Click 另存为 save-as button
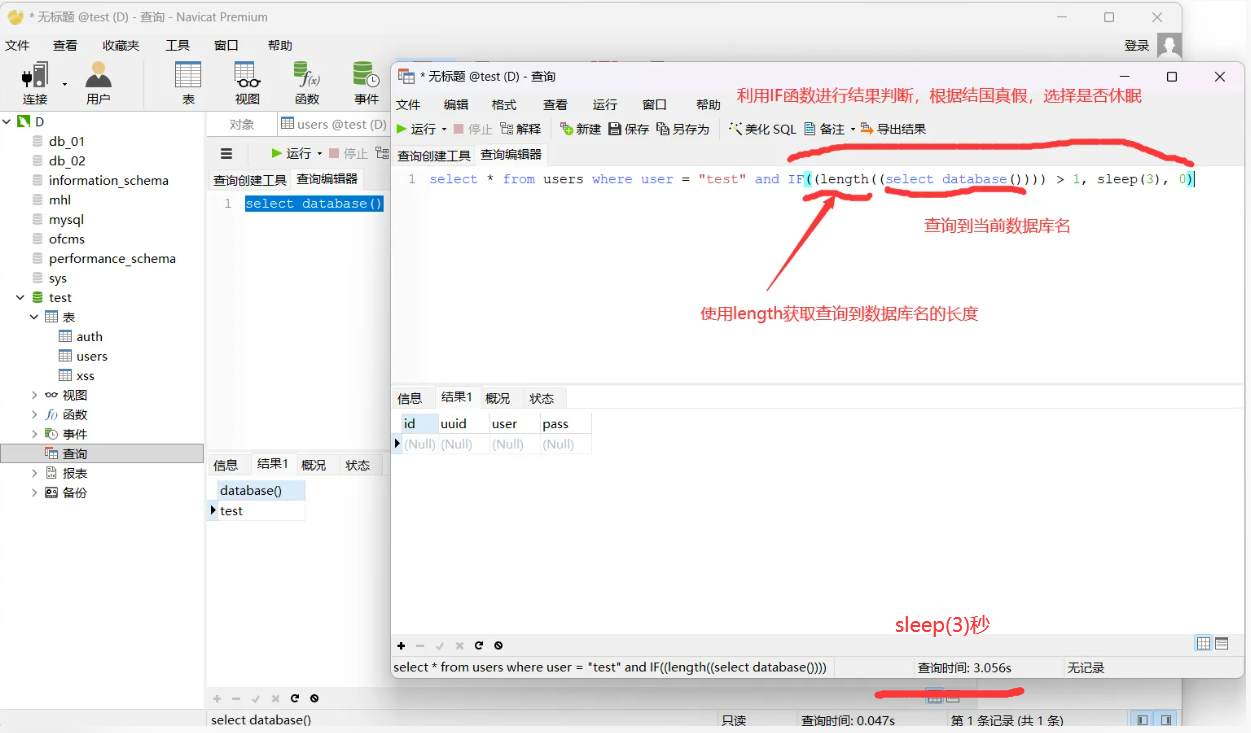Viewport: 1251px width, 733px height. (683, 129)
